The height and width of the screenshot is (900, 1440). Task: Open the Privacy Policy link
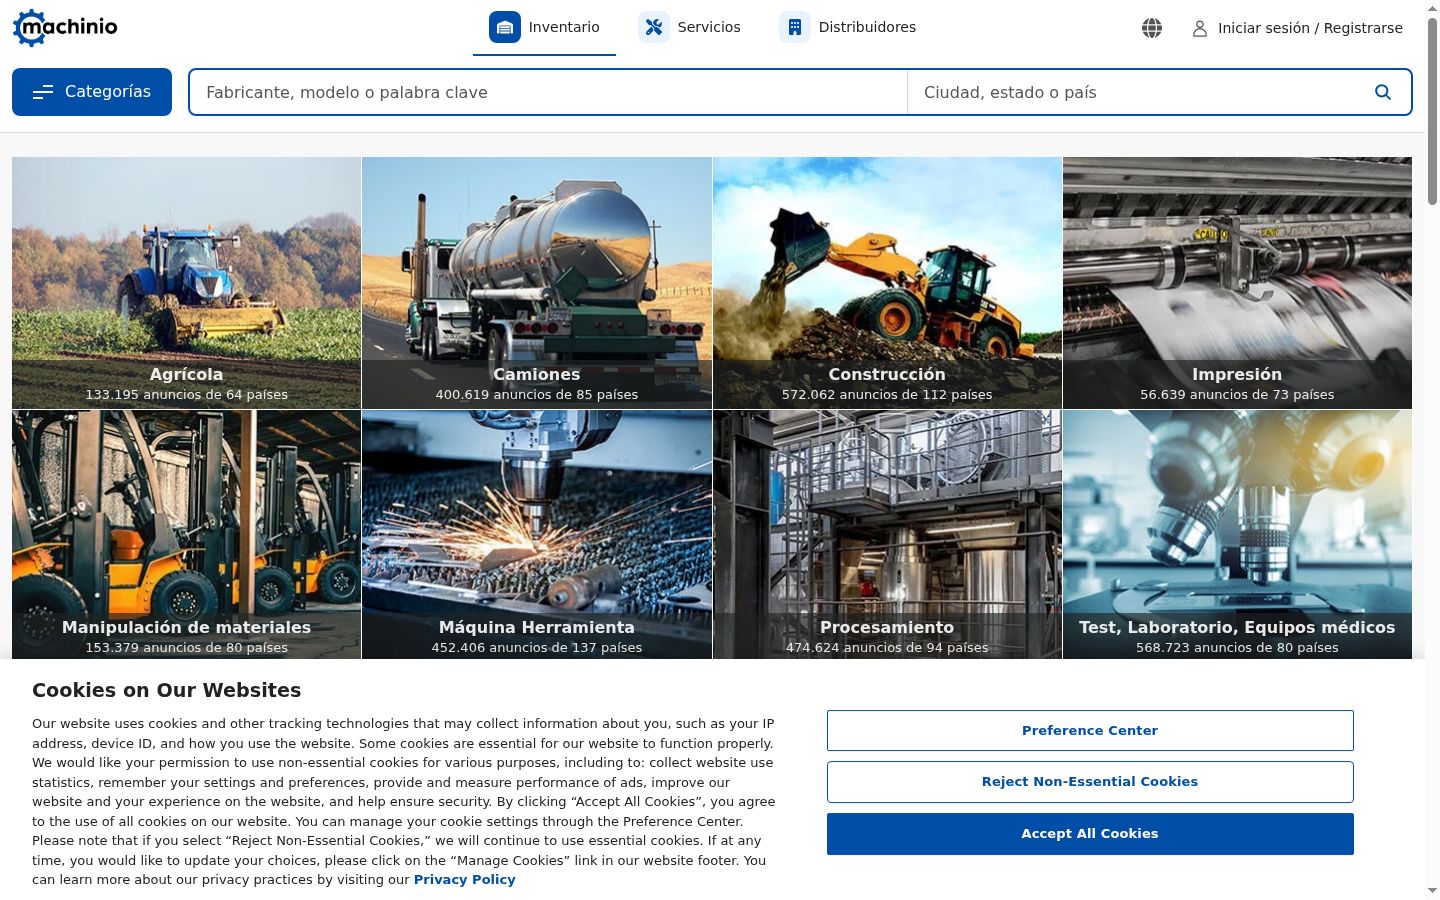465,880
